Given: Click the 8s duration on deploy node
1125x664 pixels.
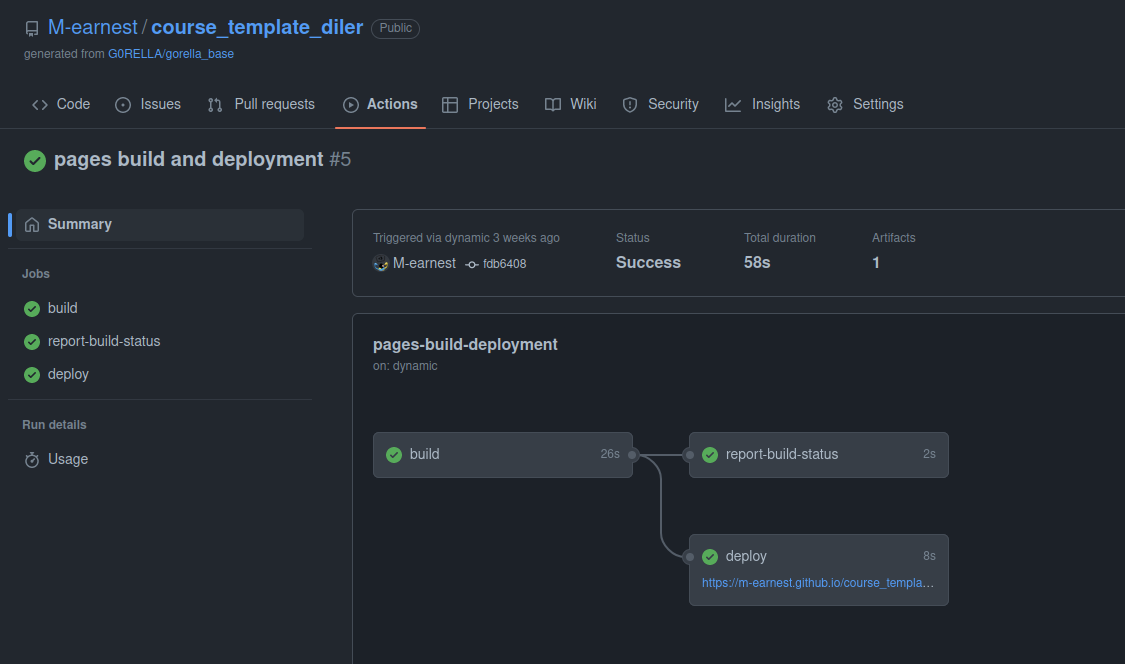Looking at the screenshot, I should (x=929, y=556).
